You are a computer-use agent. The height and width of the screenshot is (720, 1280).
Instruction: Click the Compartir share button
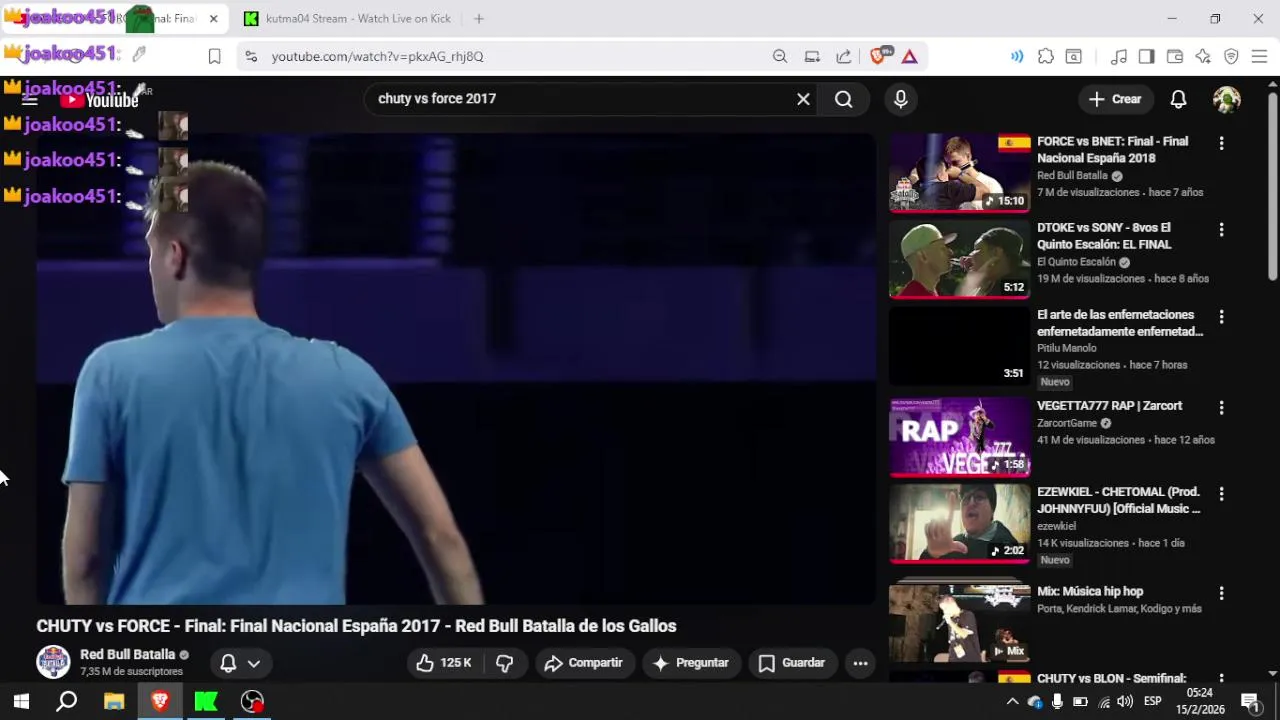(583, 663)
